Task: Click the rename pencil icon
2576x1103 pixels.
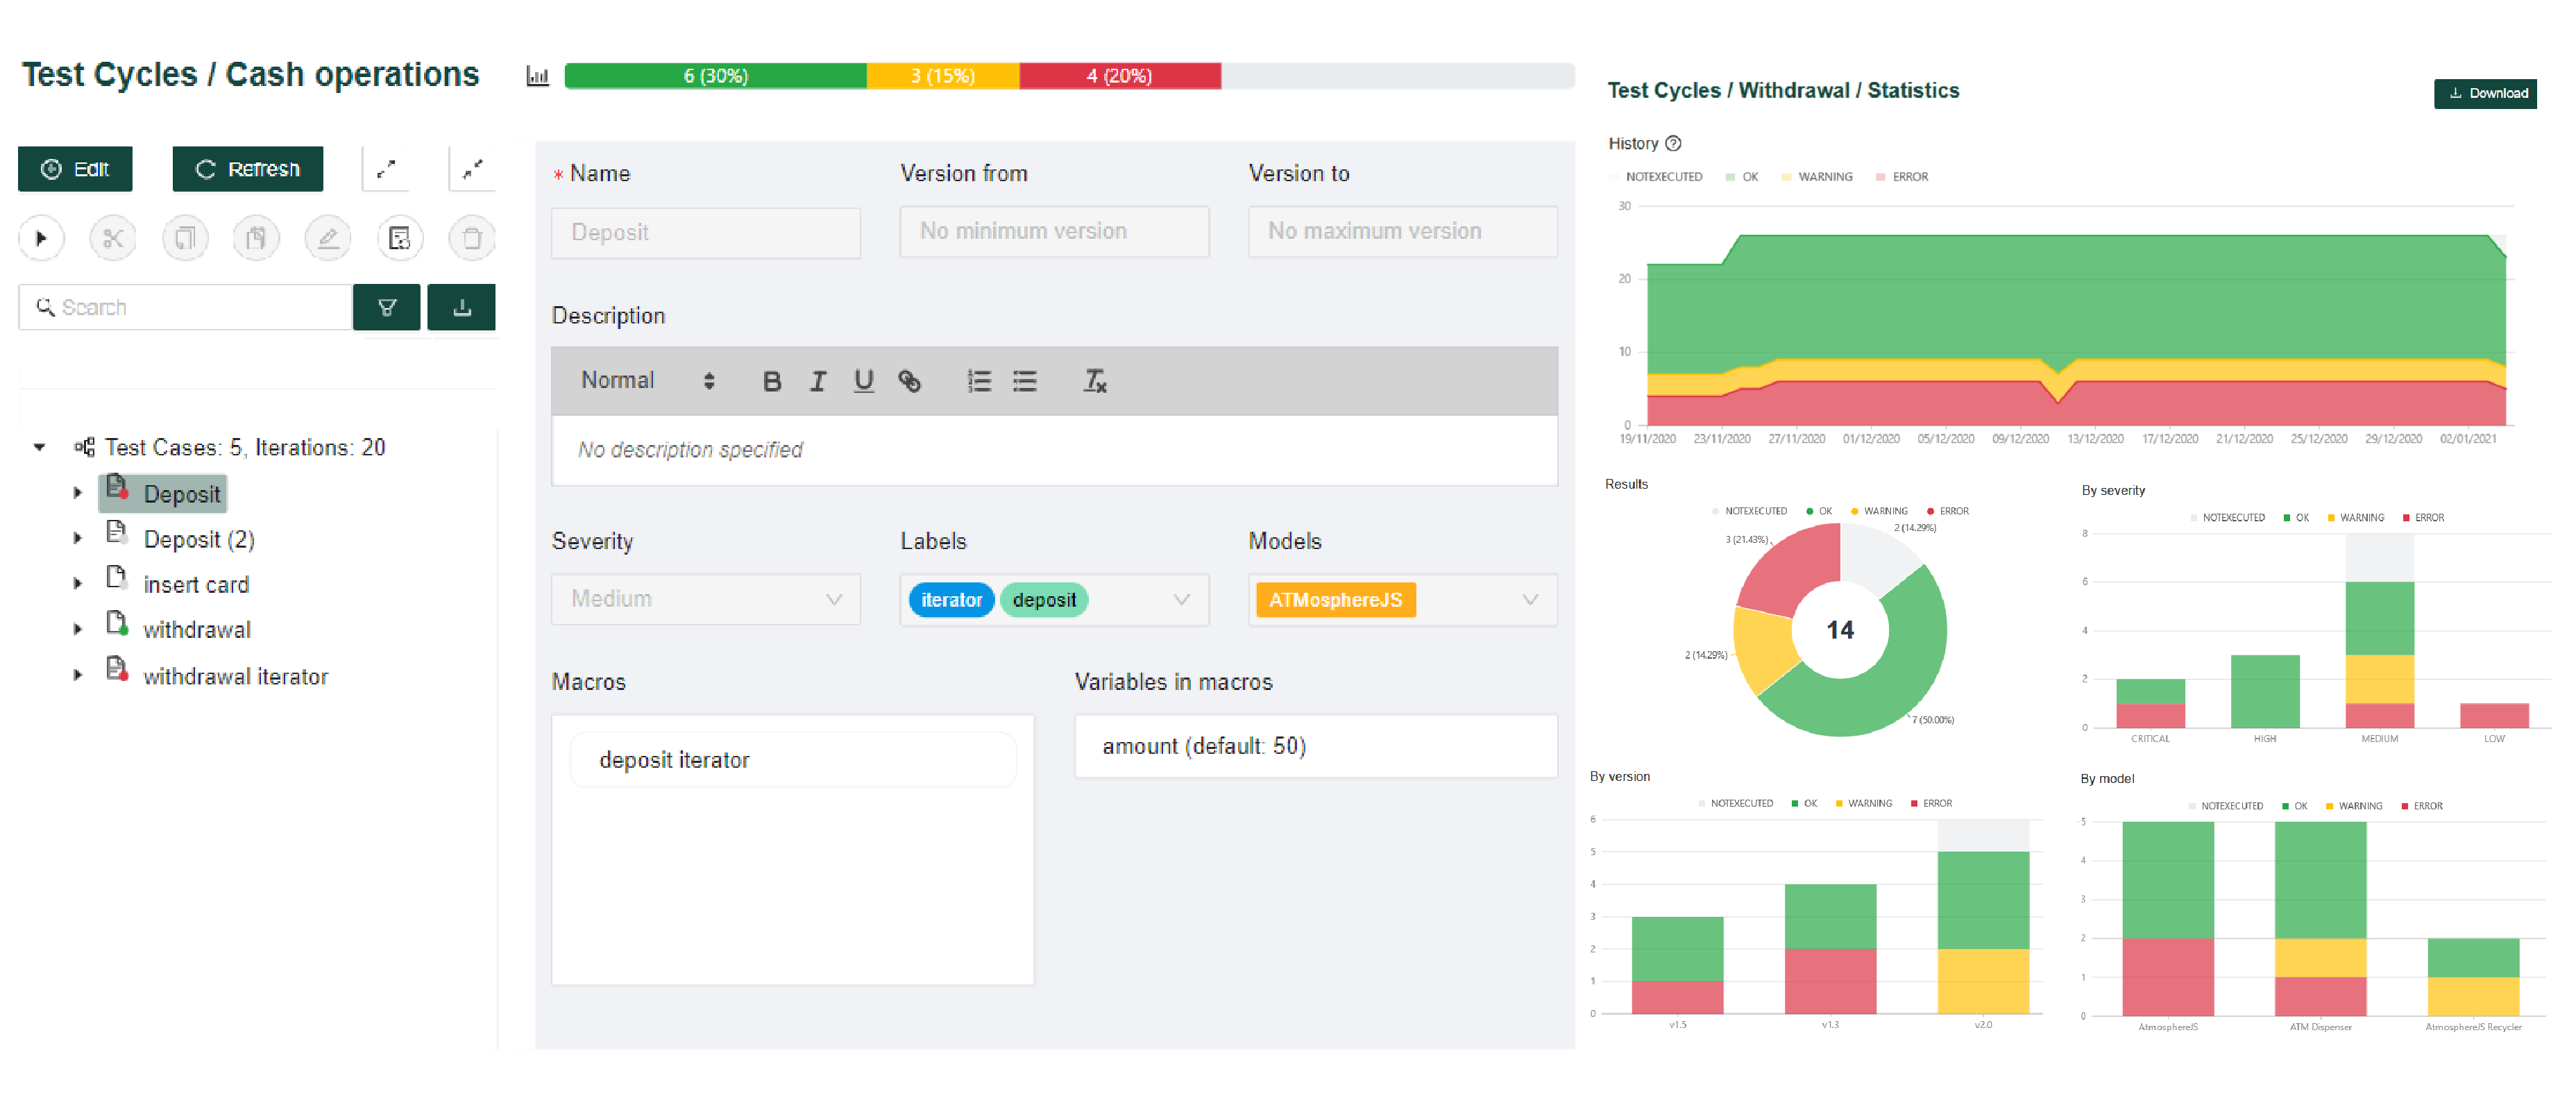Action: [328, 239]
